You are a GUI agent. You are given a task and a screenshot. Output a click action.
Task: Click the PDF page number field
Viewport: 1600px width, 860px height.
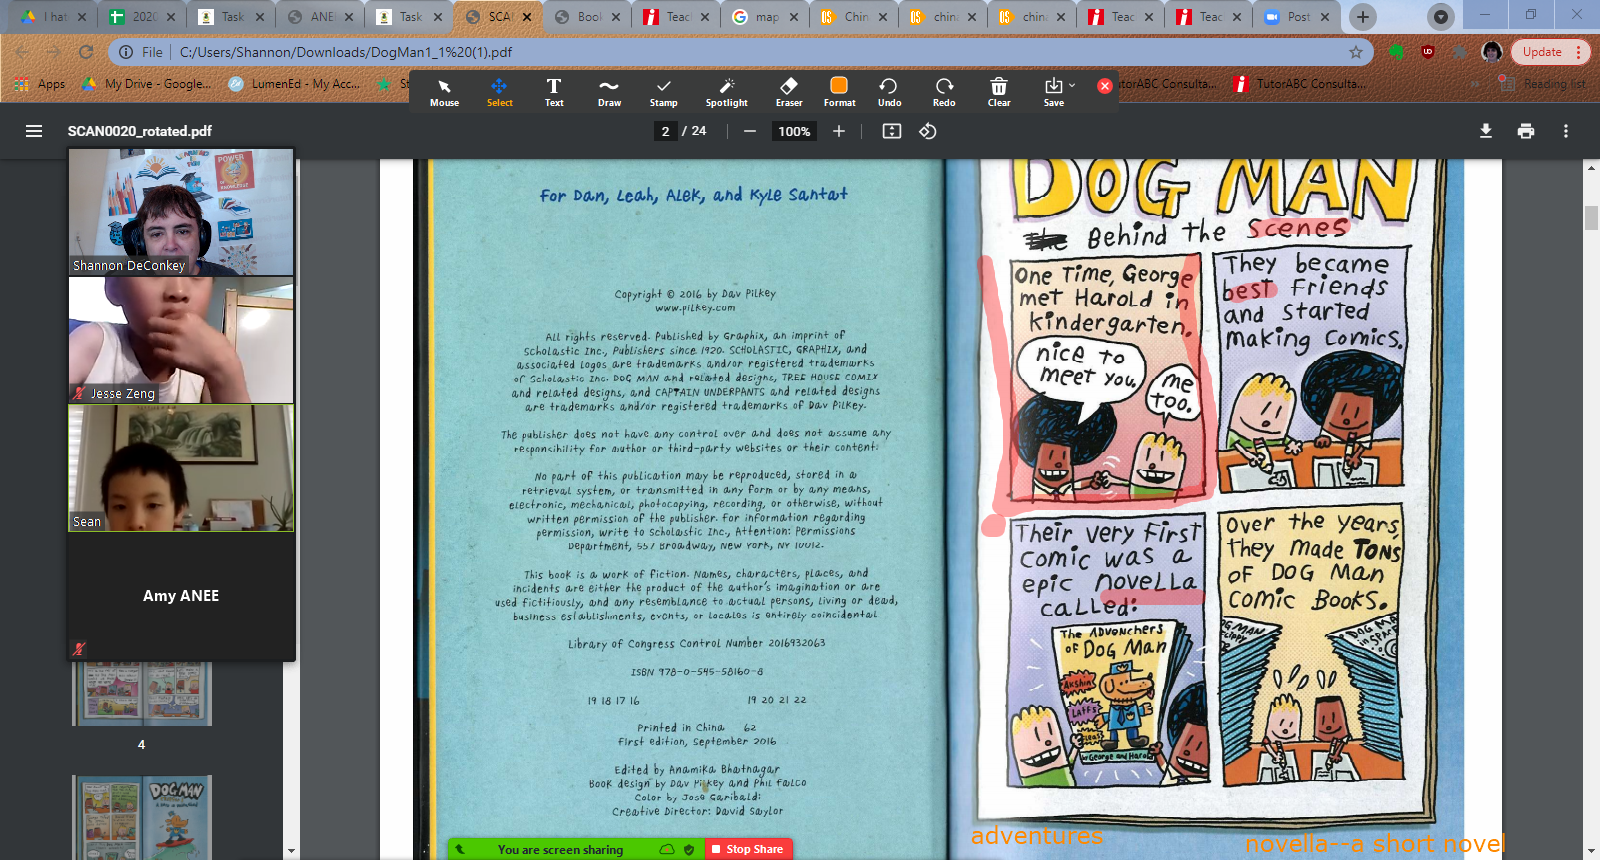click(665, 131)
